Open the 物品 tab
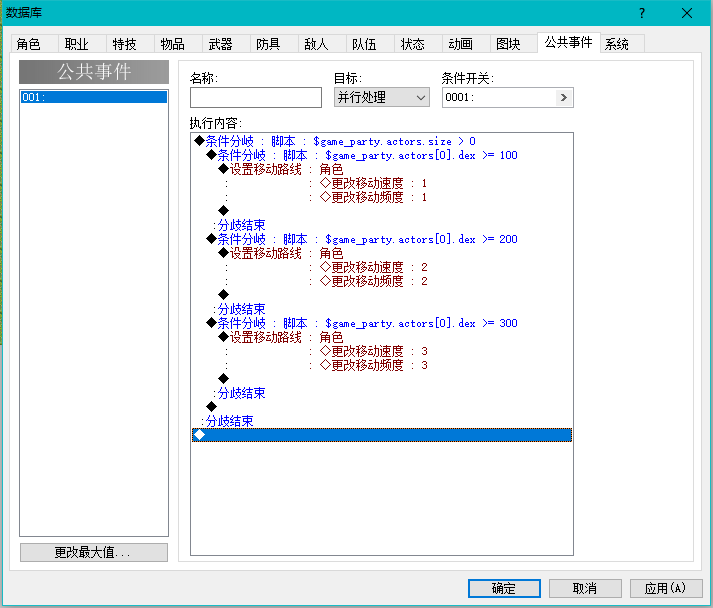Screen dimensions: 713x608 [178, 44]
